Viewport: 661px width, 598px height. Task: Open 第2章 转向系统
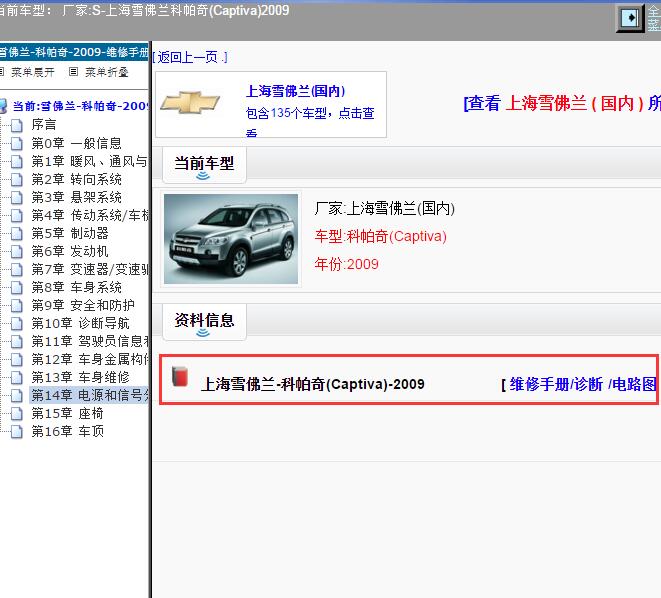[x=76, y=180]
